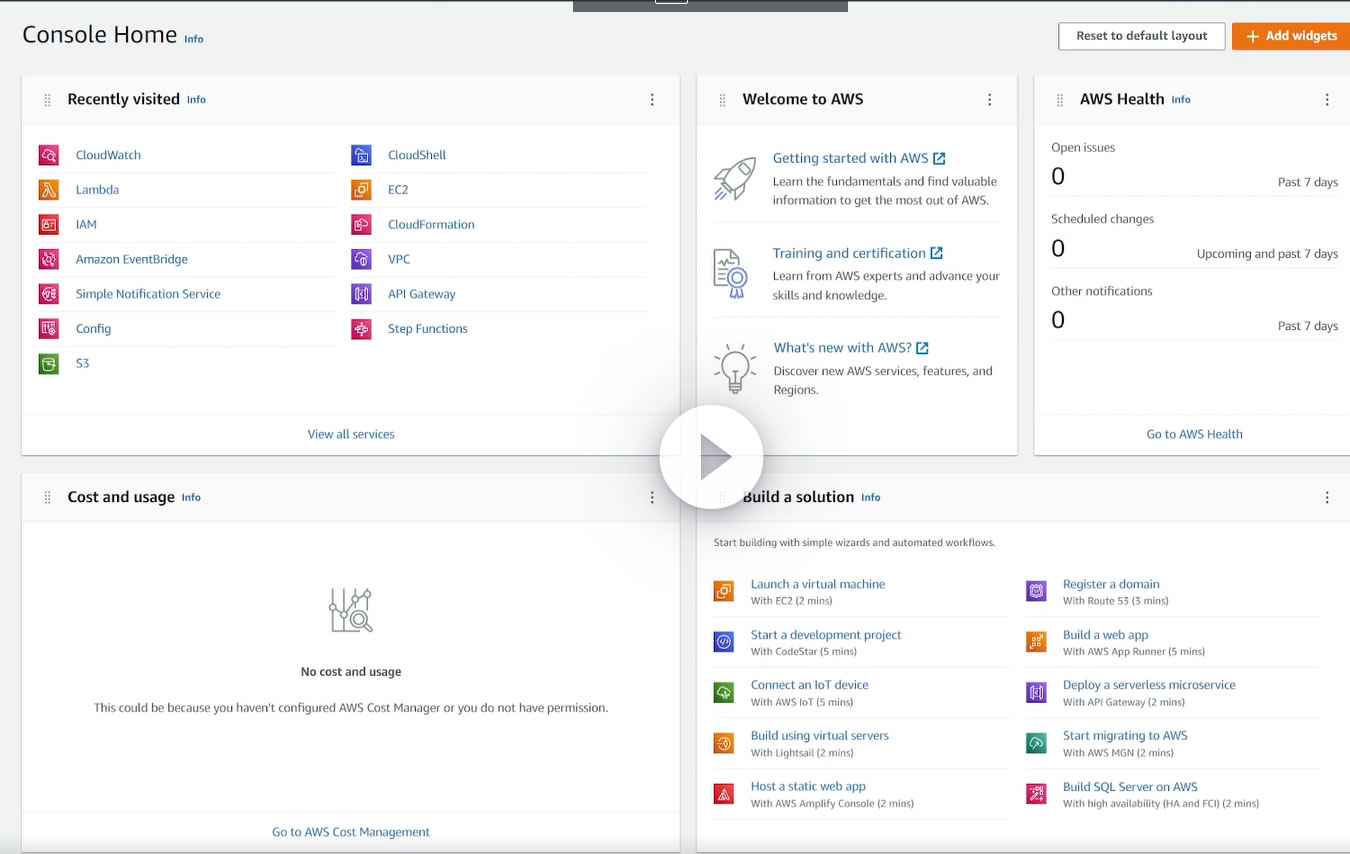Grab the Welcome to AWS widget drag handle
This screenshot has width=1350, height=854.
[722, 100]
